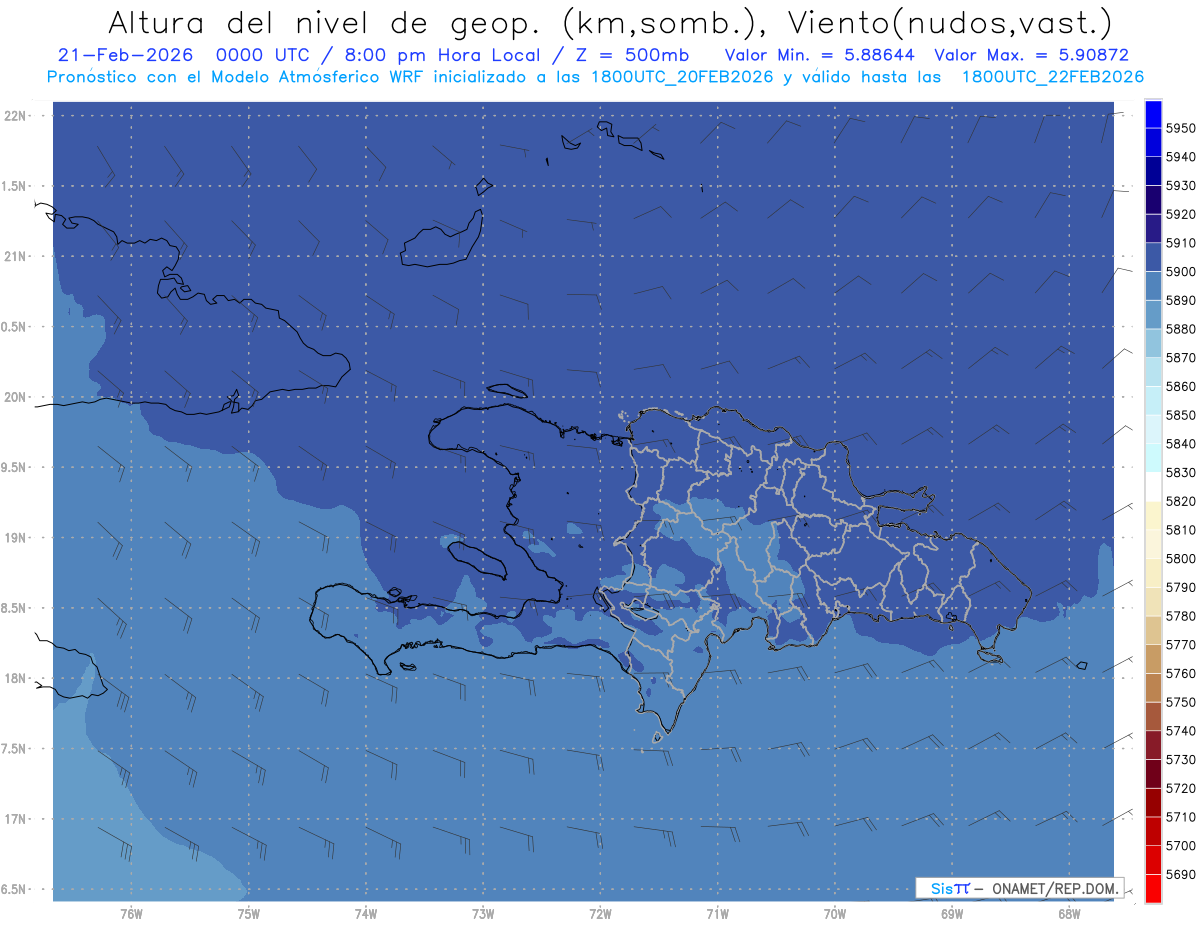Click the '5920' colorbar value
The height and width of the screenshot is (927, 1200).
click(x=1181, y=214)
